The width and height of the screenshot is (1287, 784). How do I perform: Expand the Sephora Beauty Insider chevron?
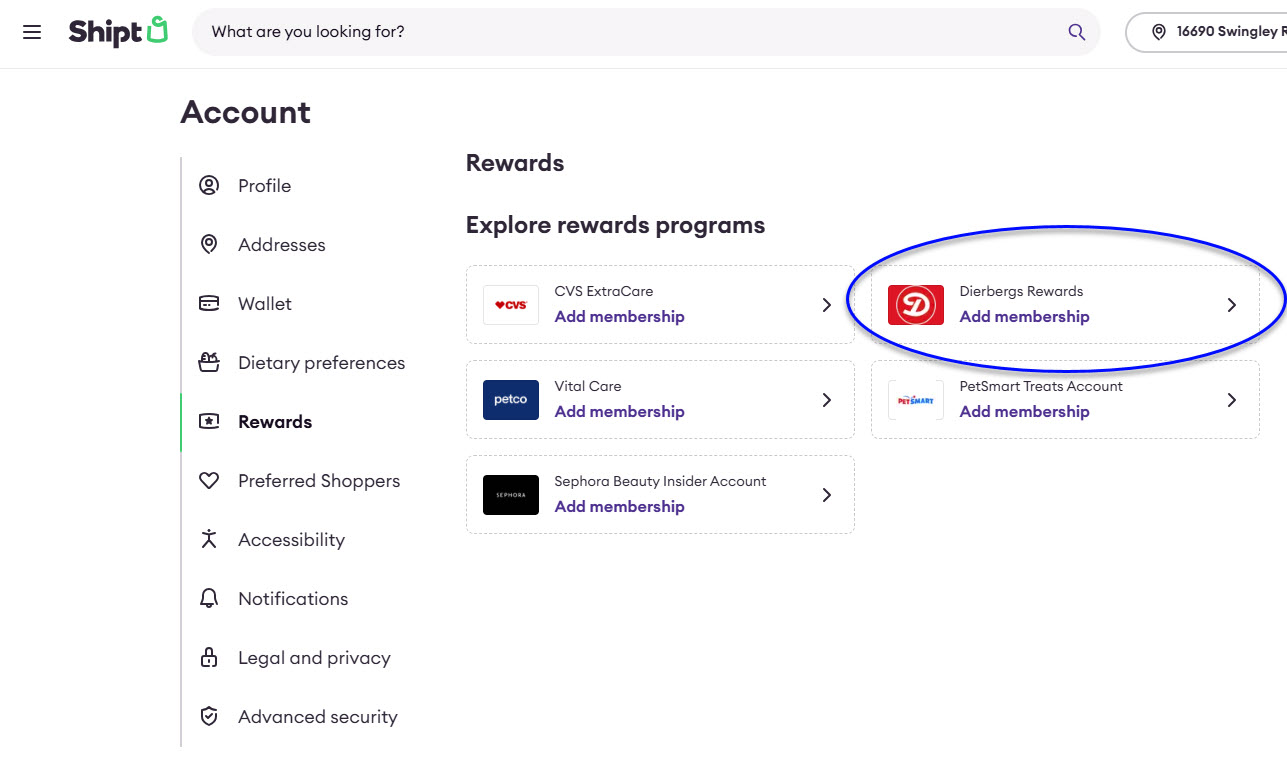[x=827, y=495]
